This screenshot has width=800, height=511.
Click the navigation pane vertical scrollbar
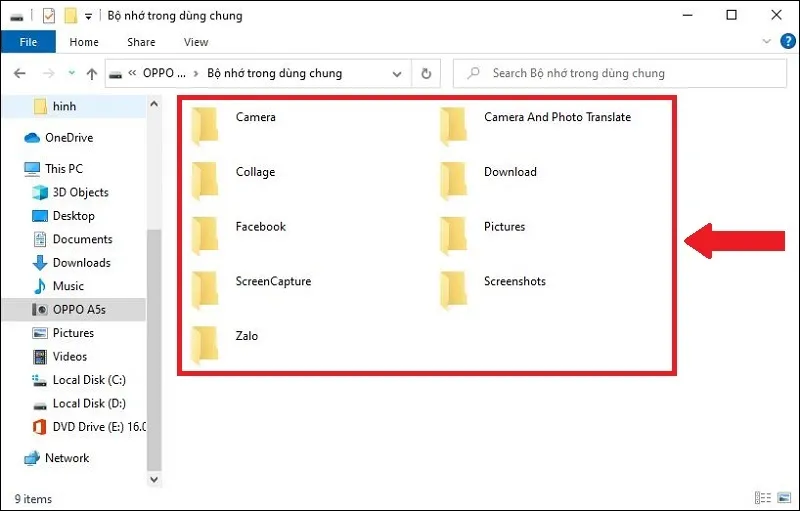(x=152, y=300)
